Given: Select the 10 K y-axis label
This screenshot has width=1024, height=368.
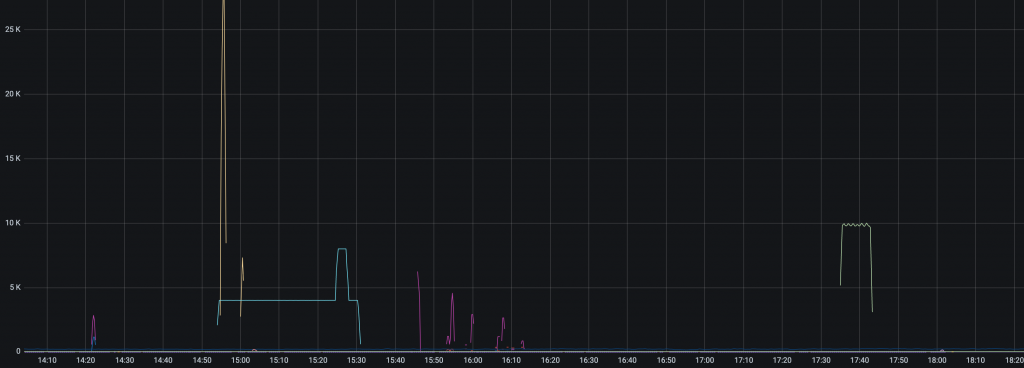Looking at the screenshot, I should (x=12, y=223).
